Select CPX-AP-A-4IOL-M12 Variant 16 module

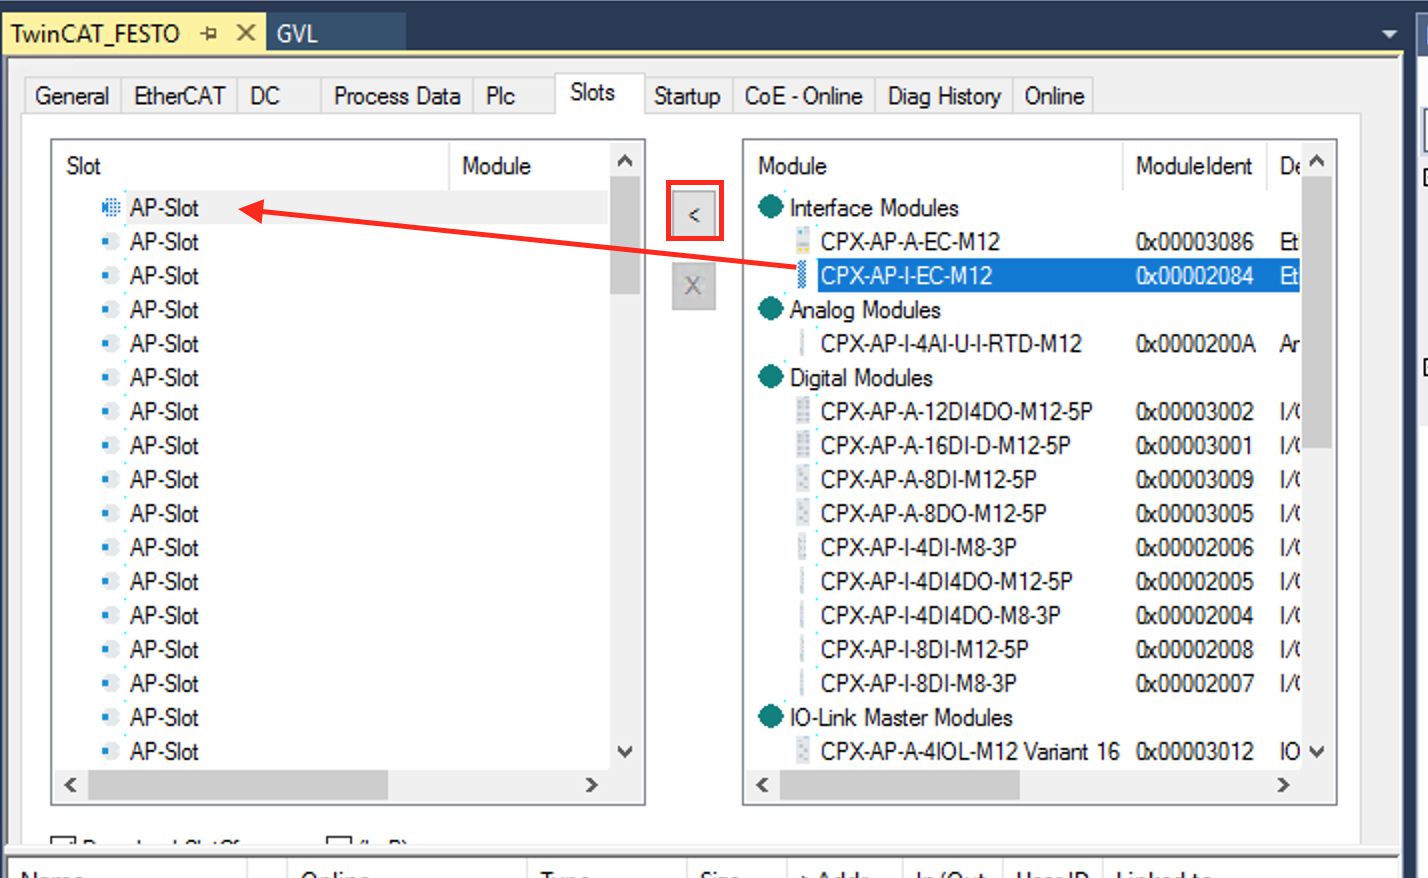(x=970, y=752)
